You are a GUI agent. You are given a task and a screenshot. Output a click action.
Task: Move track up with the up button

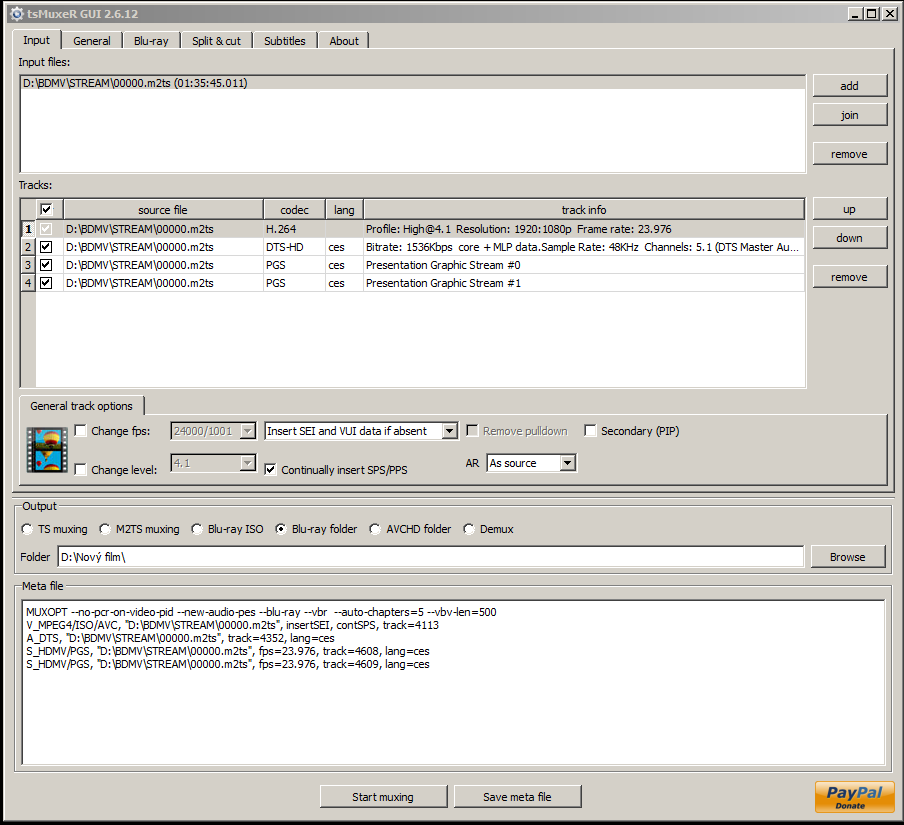click(x=849, y=209)
